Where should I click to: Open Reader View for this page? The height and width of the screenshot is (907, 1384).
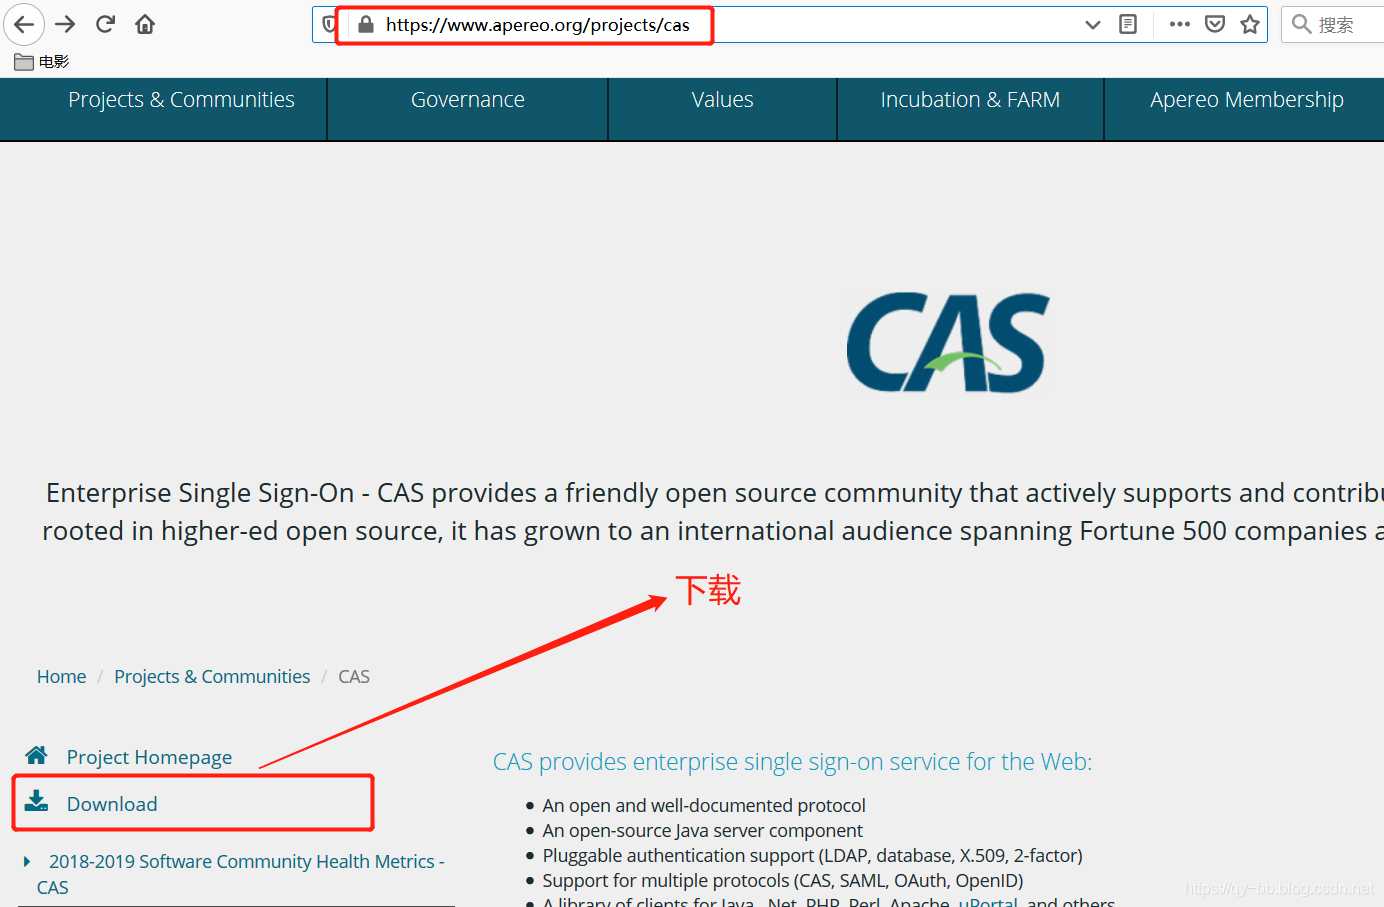tap(1128, 24)
